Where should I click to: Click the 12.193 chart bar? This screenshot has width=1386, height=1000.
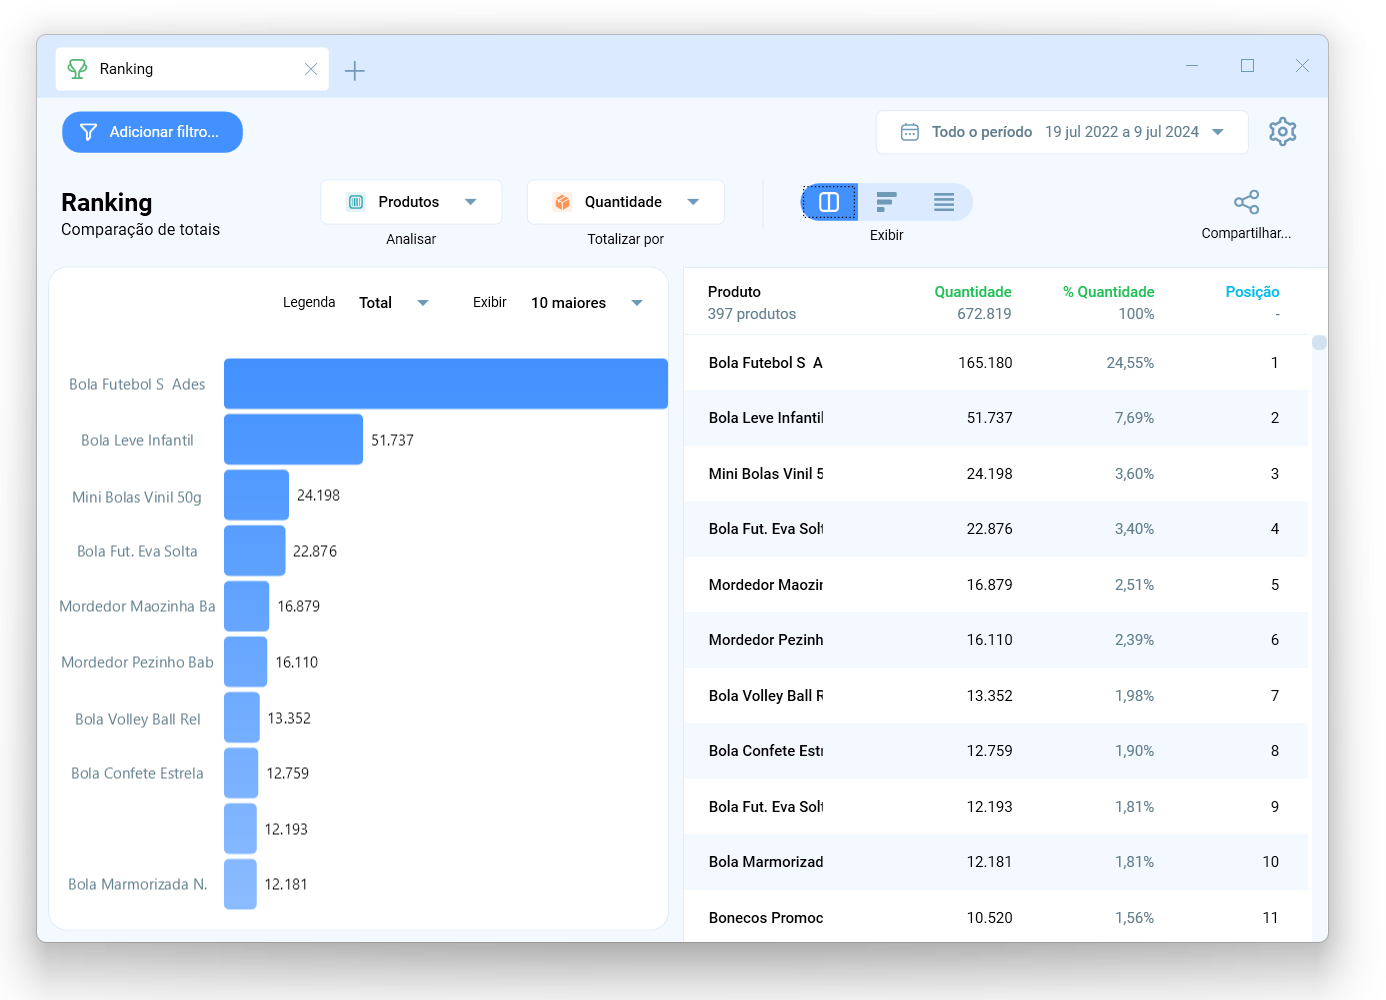click(240, 829)
